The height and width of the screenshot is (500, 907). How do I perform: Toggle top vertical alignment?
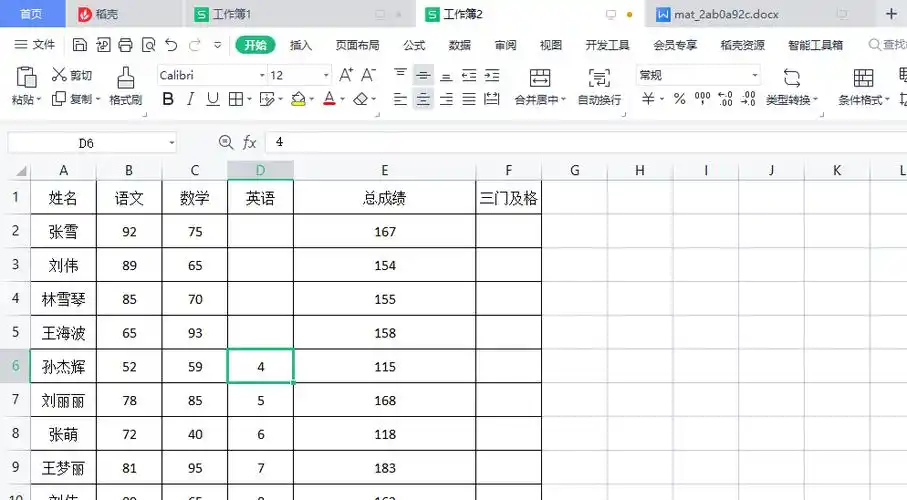pyautogui.click(x=400, y=75)
